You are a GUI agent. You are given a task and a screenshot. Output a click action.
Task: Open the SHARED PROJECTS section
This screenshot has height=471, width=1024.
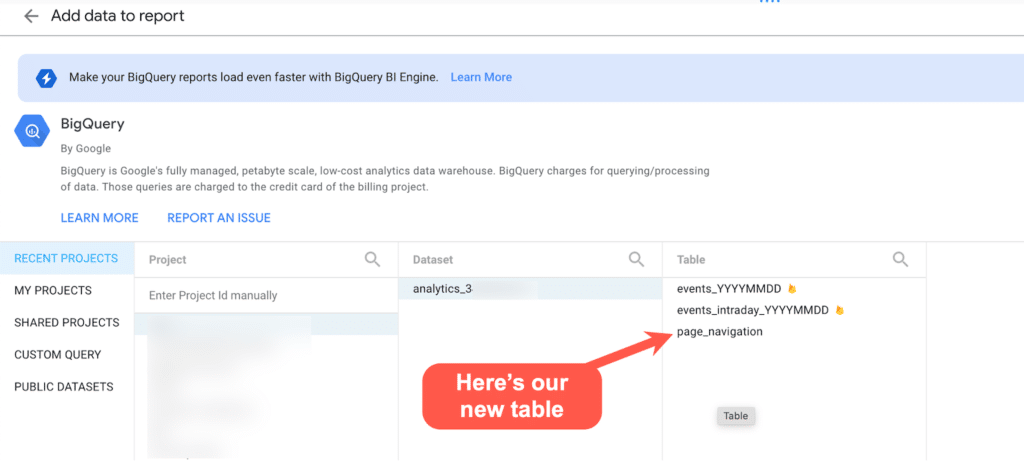click(67, 323)
